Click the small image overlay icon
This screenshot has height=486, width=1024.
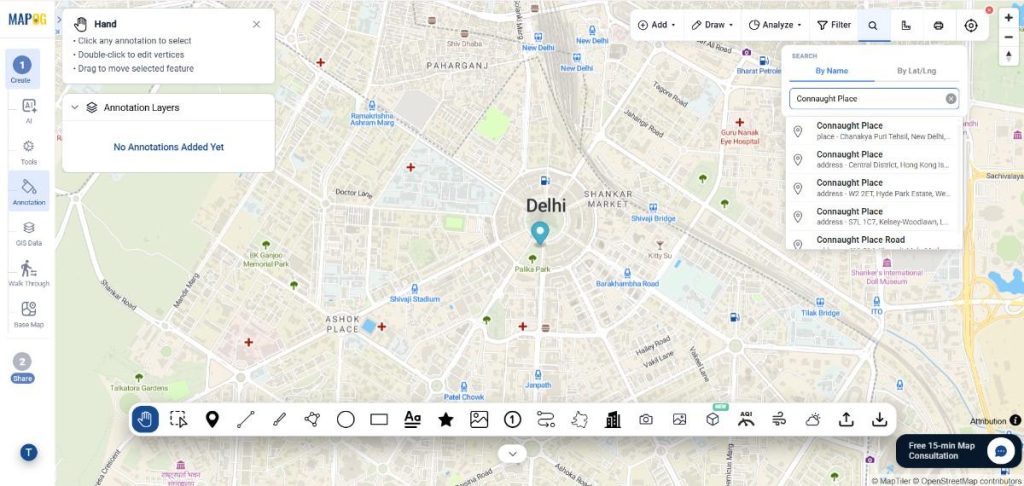[x=679, y=419]
